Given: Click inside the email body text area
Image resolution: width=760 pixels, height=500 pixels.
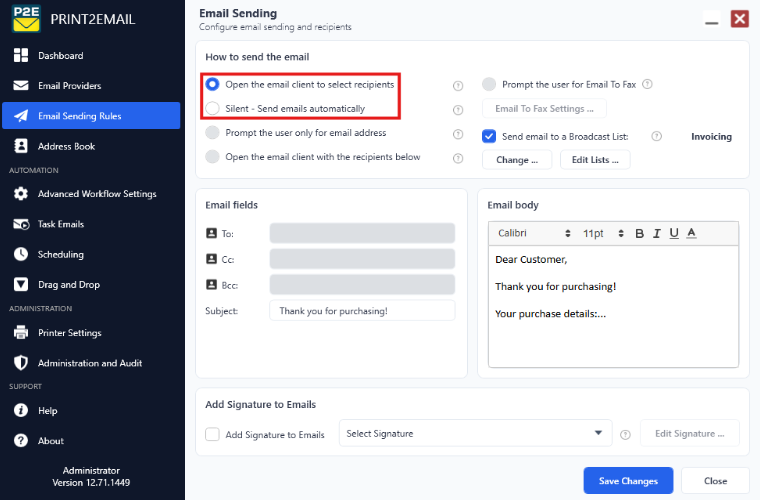Looking at the screenshot, I should point(613,306).
